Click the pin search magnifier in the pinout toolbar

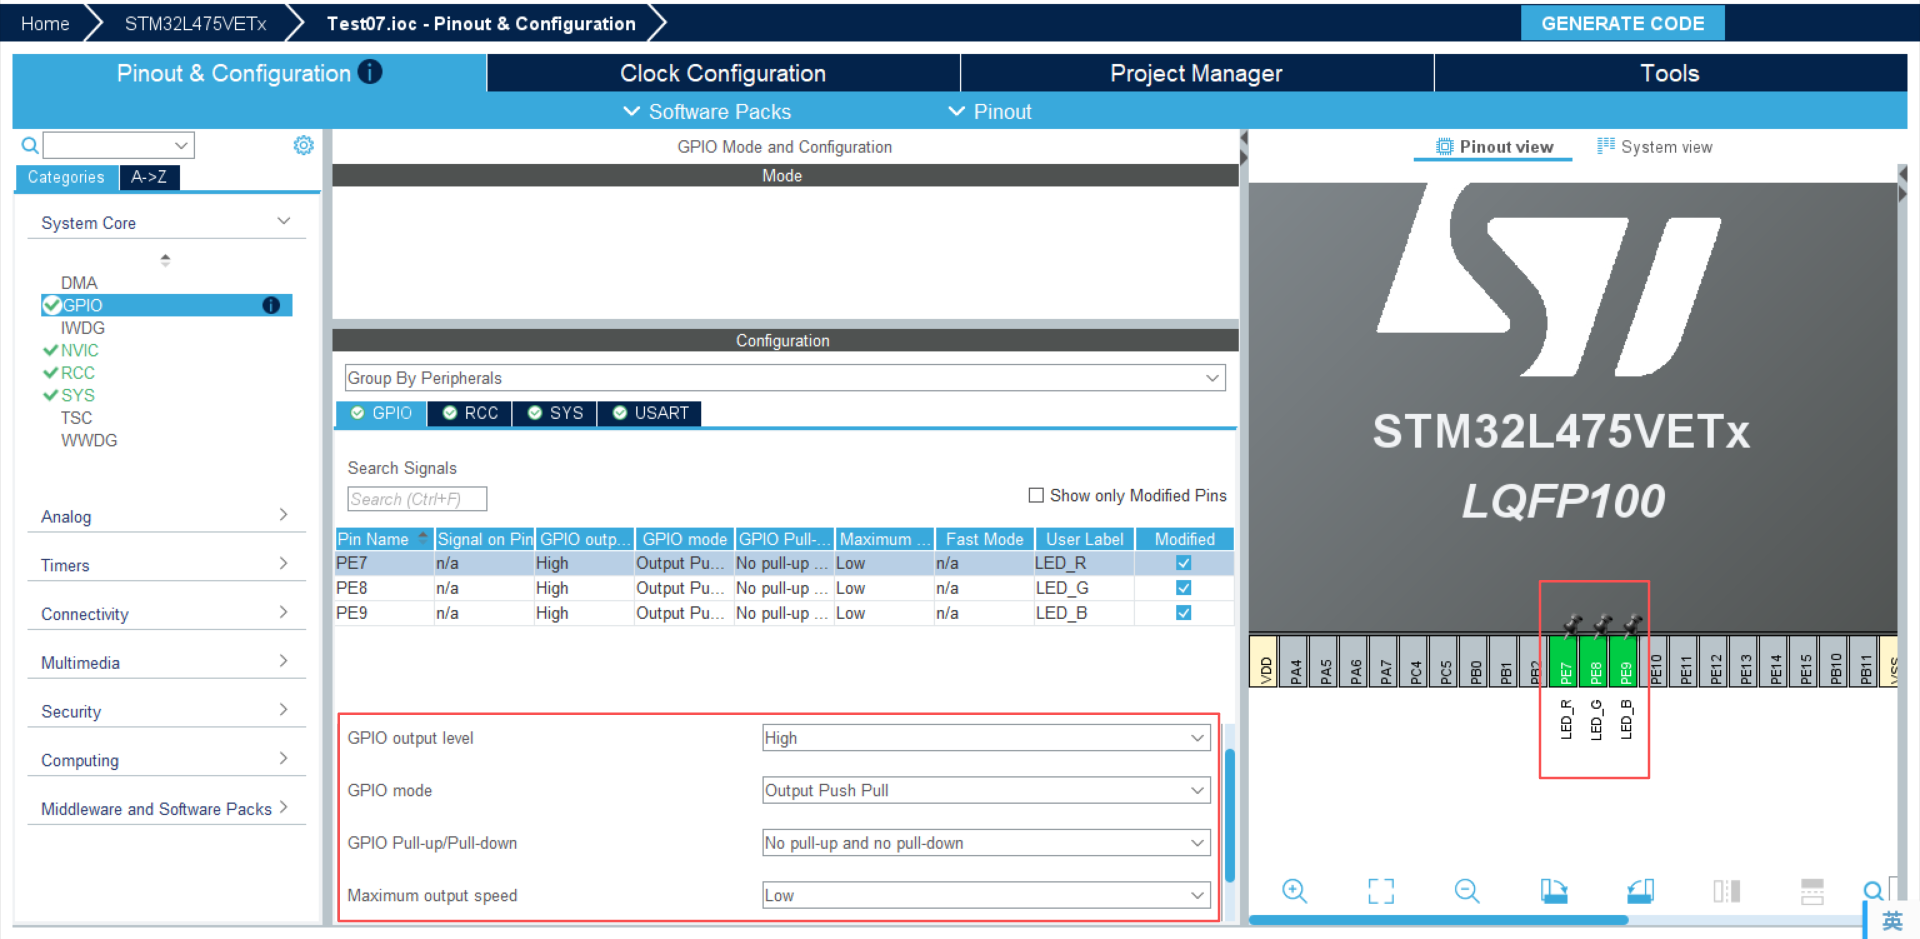pyautogui.click(x=1873, y=890)
